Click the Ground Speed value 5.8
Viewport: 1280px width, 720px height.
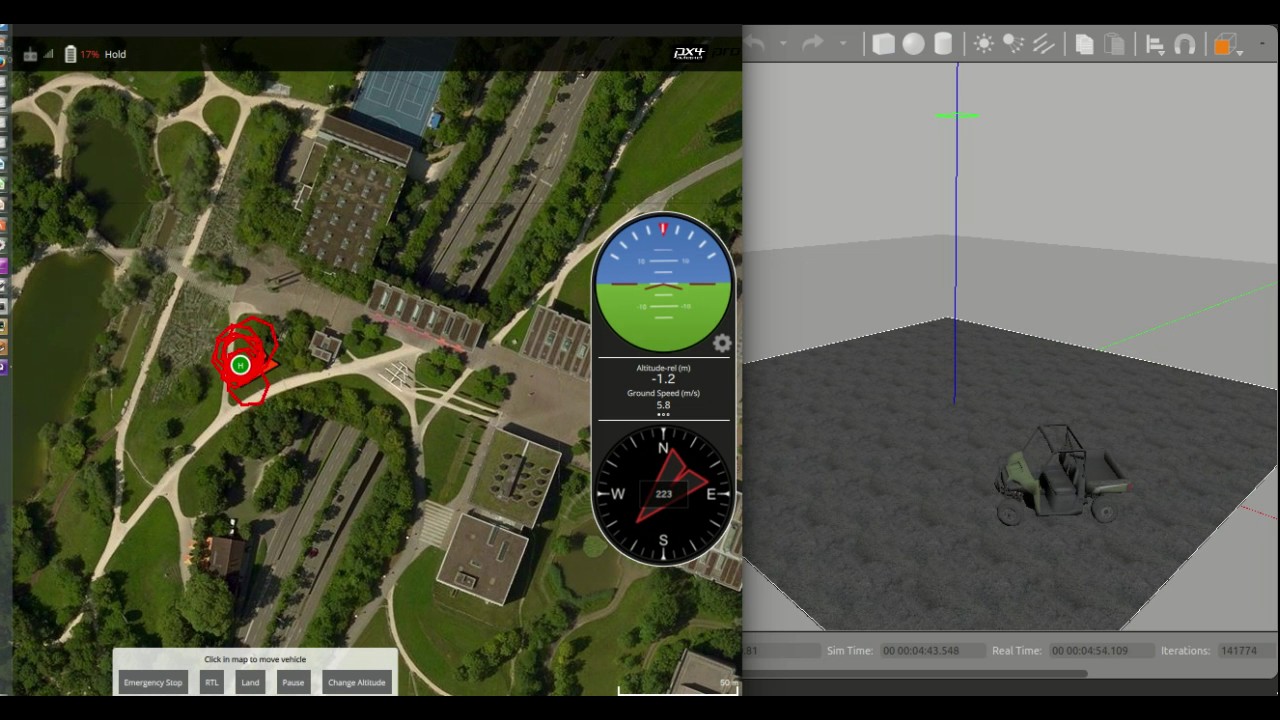pos(663,405)
